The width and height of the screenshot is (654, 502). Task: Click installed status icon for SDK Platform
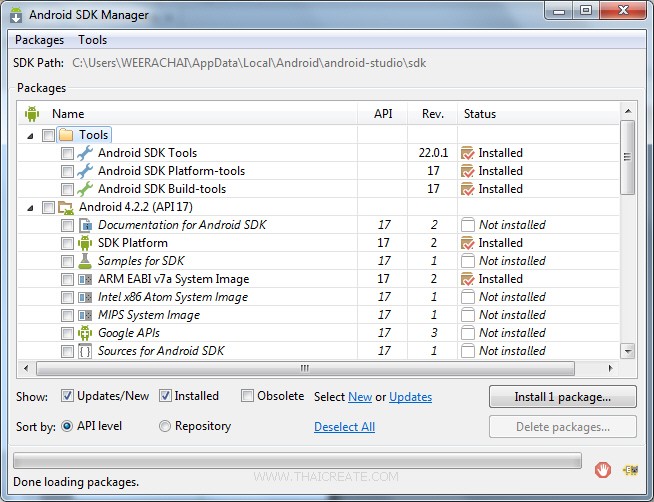coord(468,243)
